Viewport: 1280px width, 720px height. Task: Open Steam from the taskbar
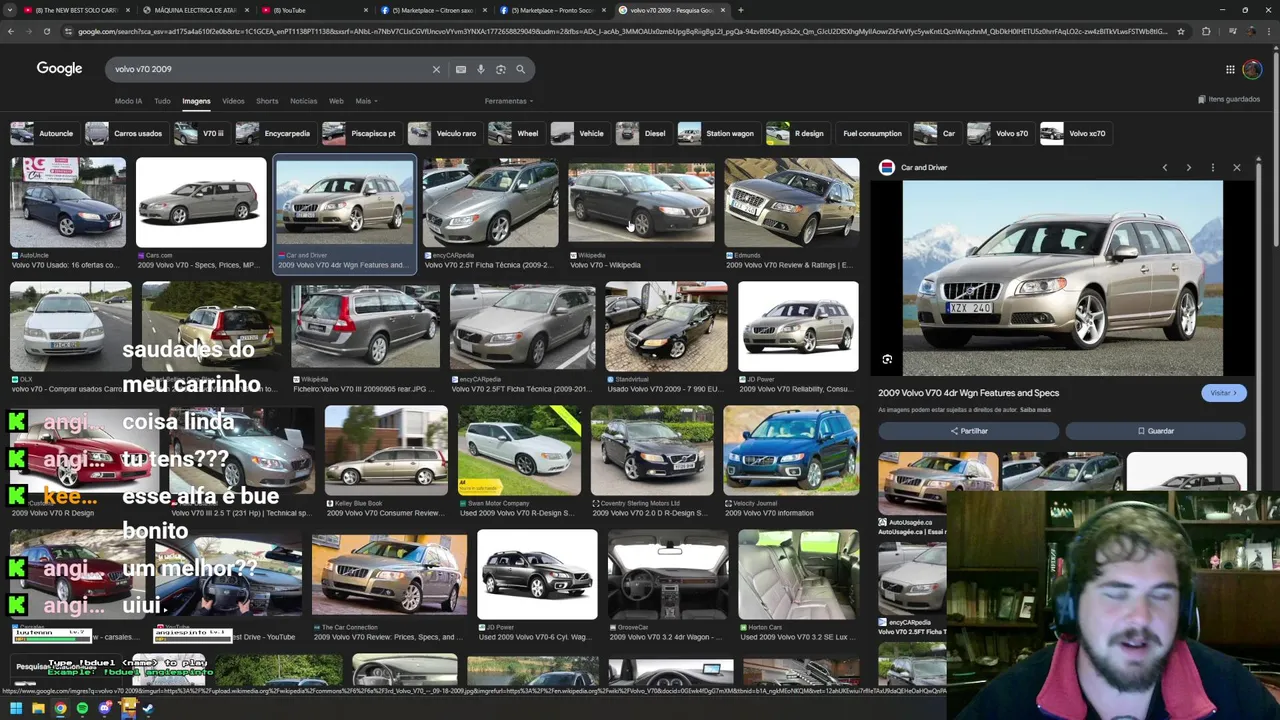148,709
